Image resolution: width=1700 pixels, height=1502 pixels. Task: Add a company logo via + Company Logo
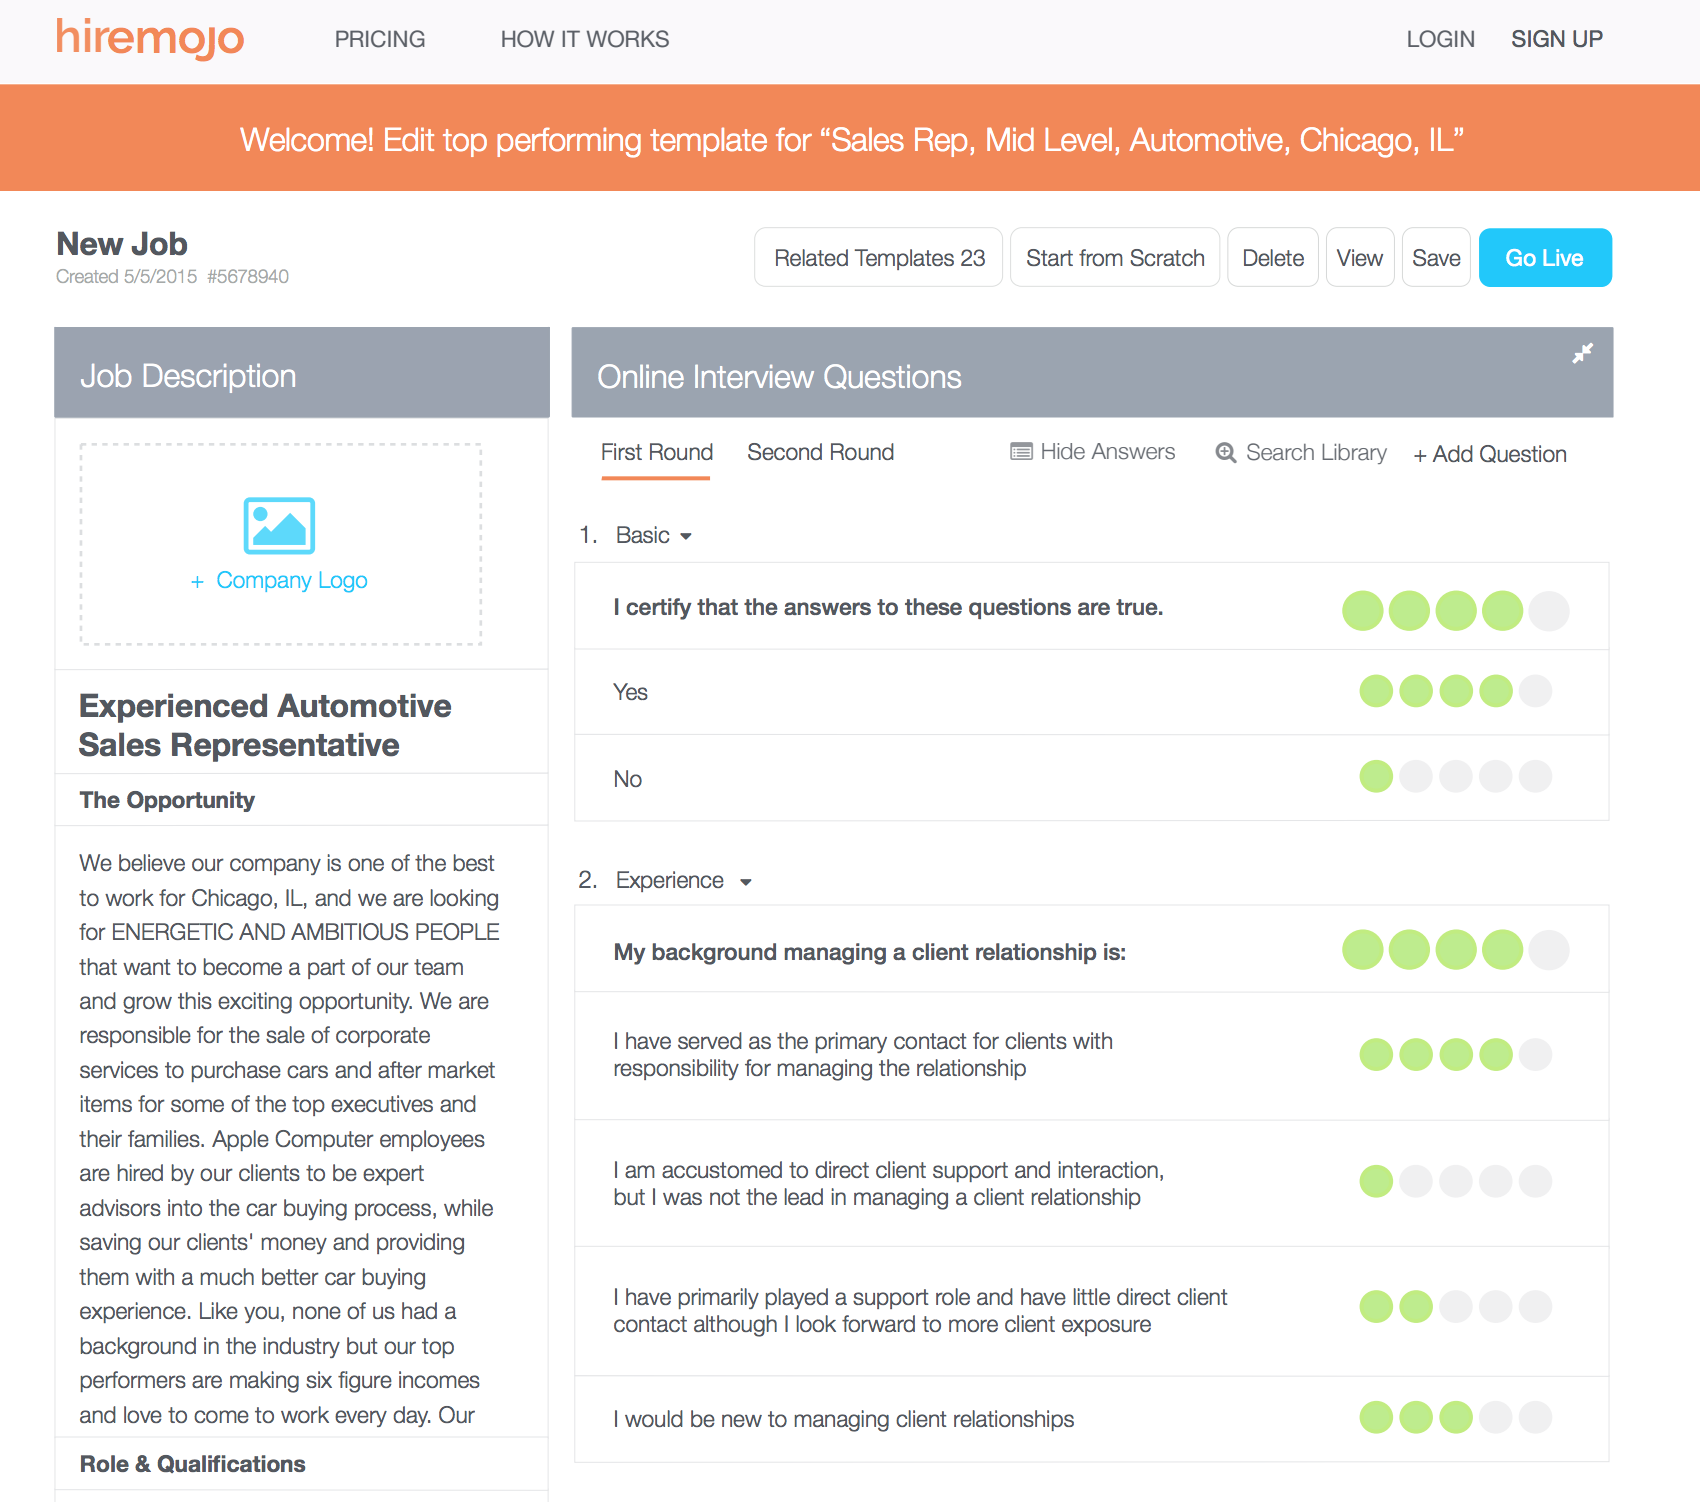coord(279,581)
